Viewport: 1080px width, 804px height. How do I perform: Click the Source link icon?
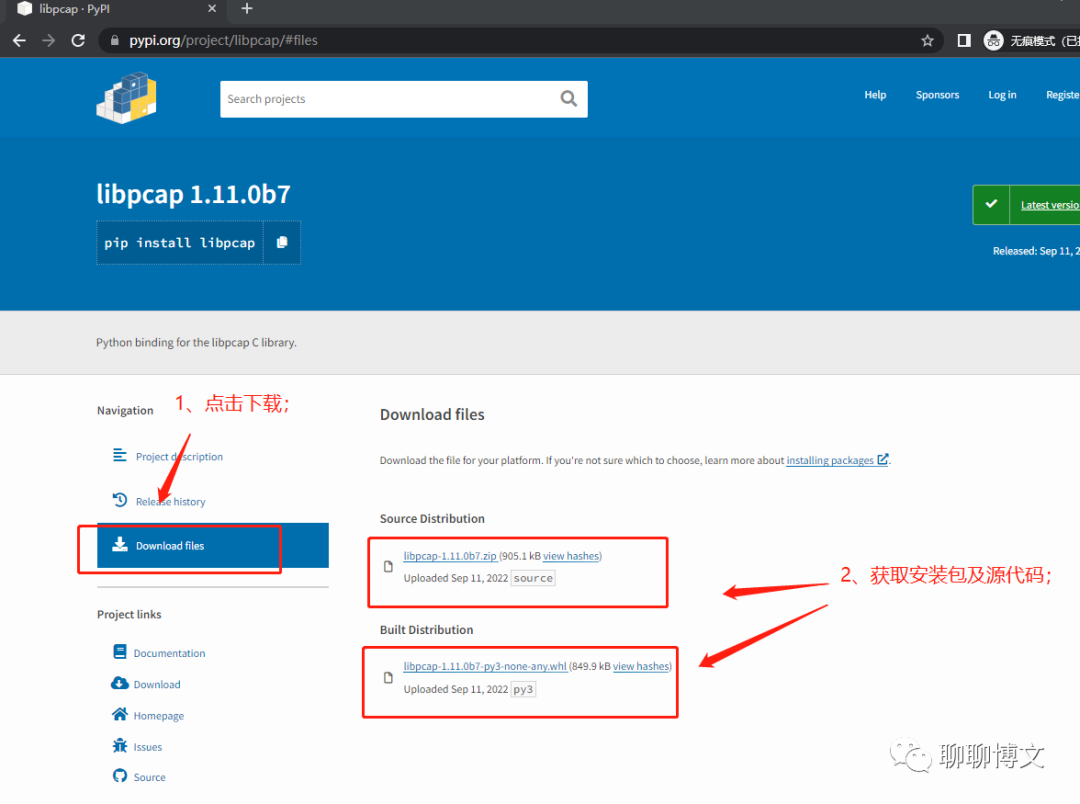[x=118, y=777]
